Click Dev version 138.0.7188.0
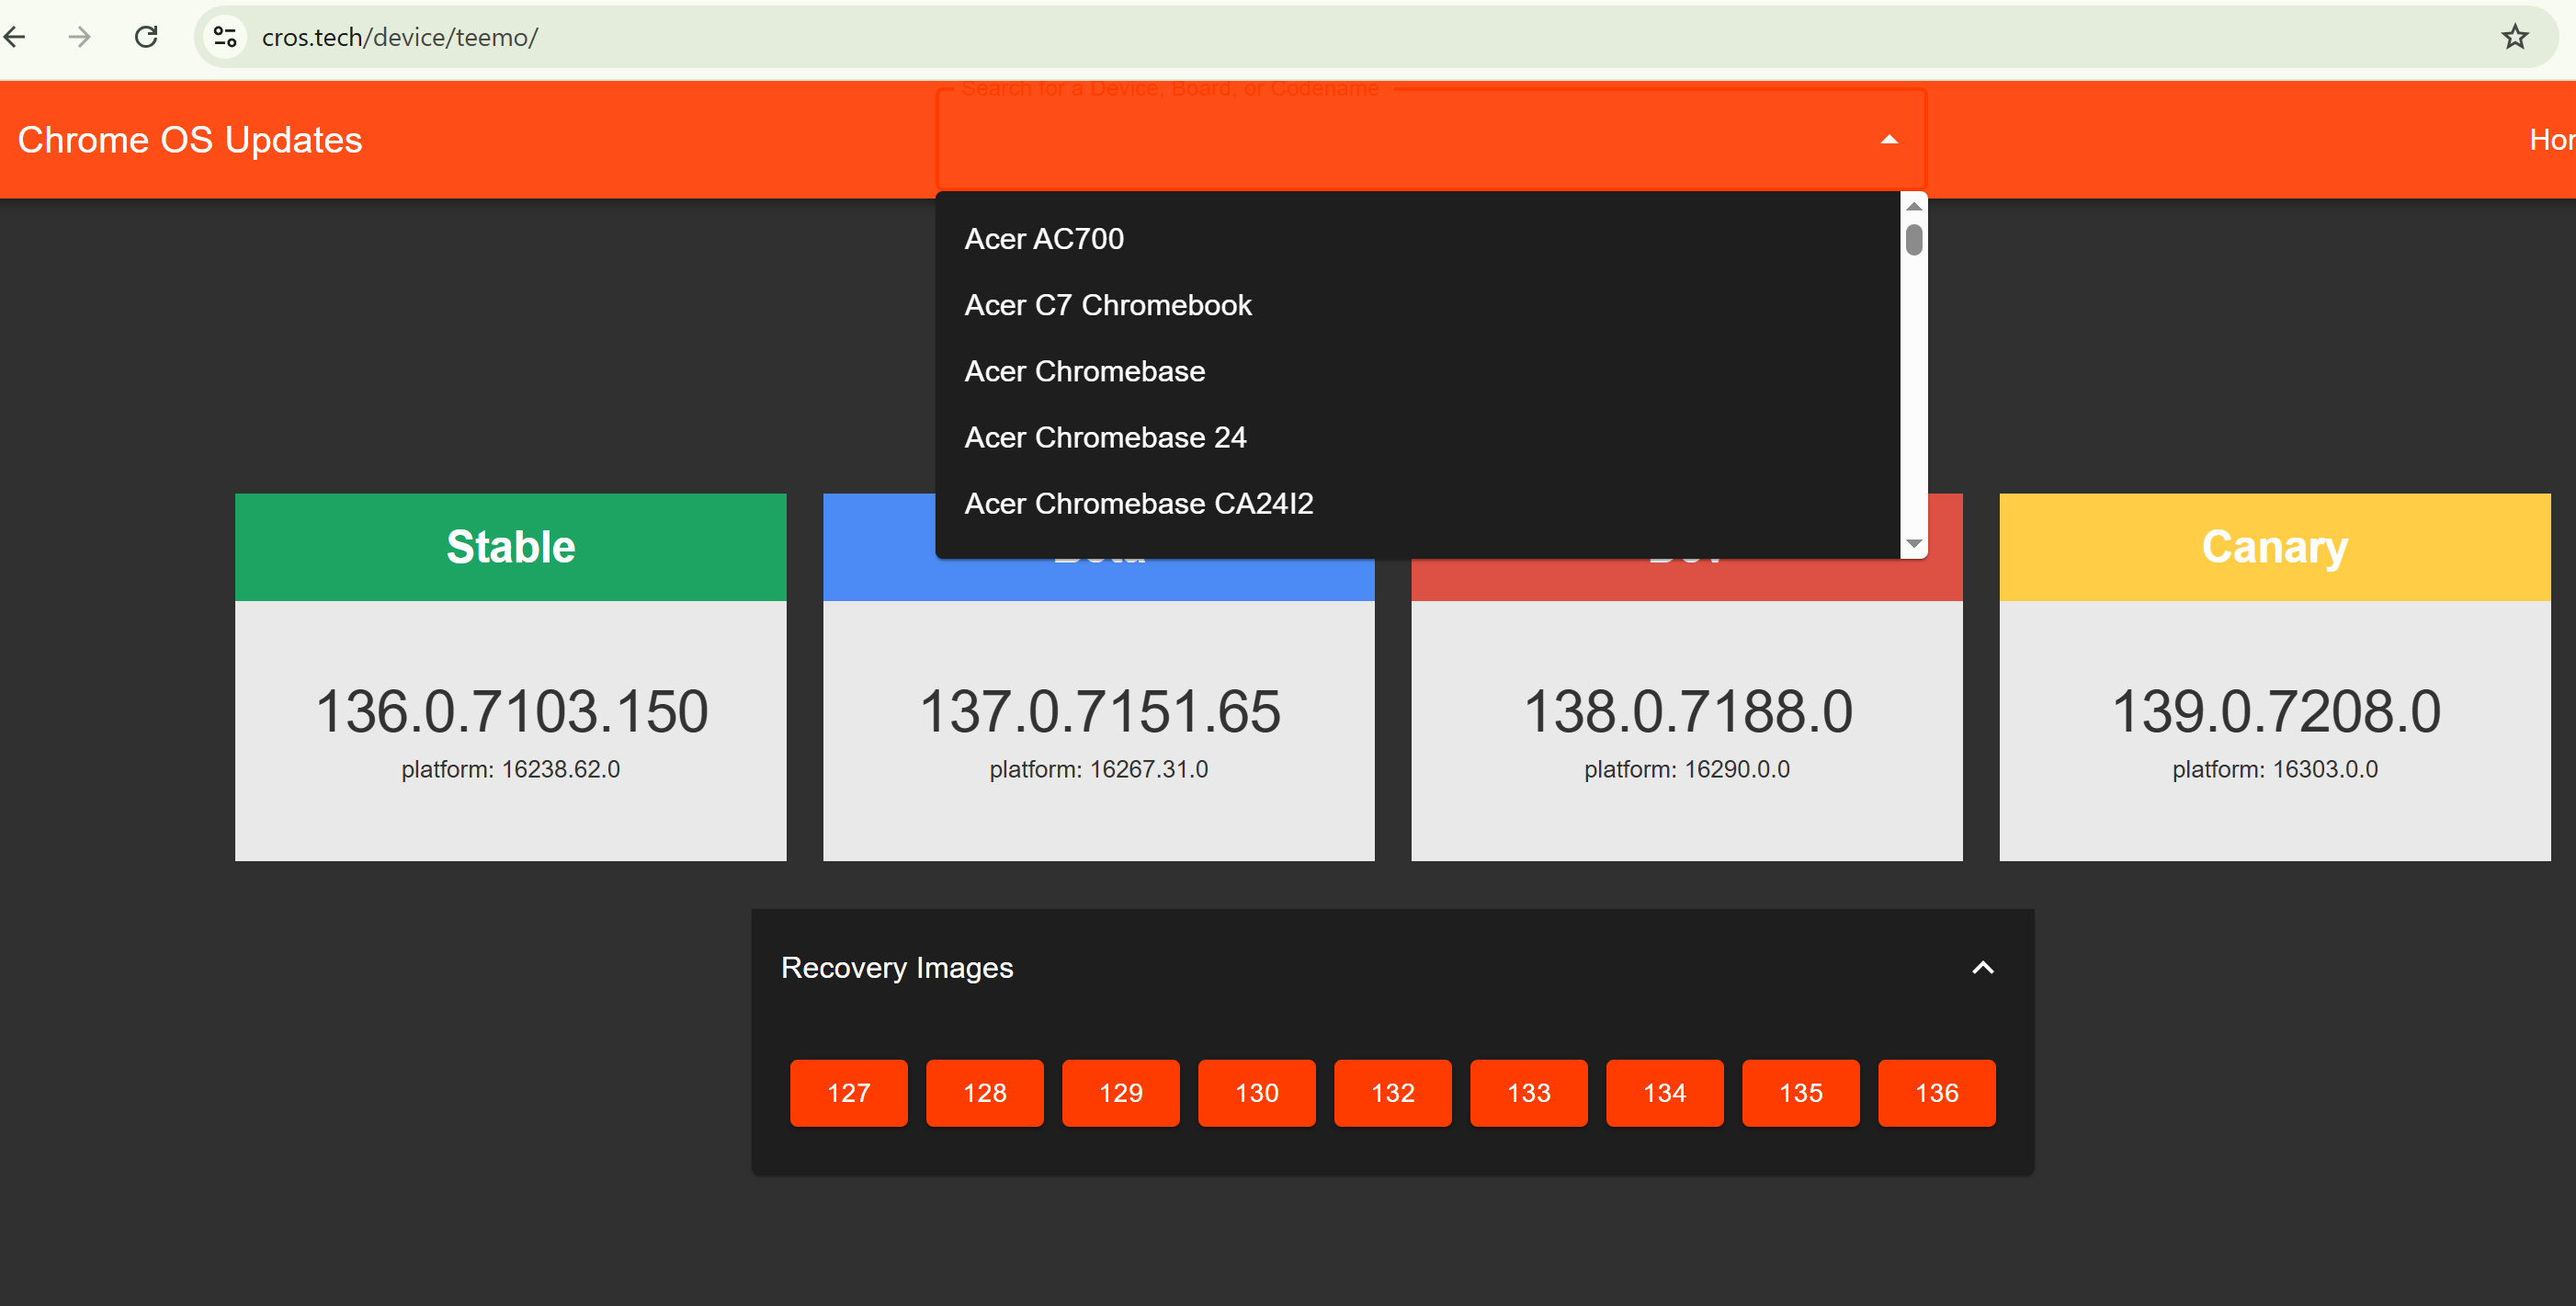The width and height of the screenshot is (2576, 1306). click(x=1687, y=712)
